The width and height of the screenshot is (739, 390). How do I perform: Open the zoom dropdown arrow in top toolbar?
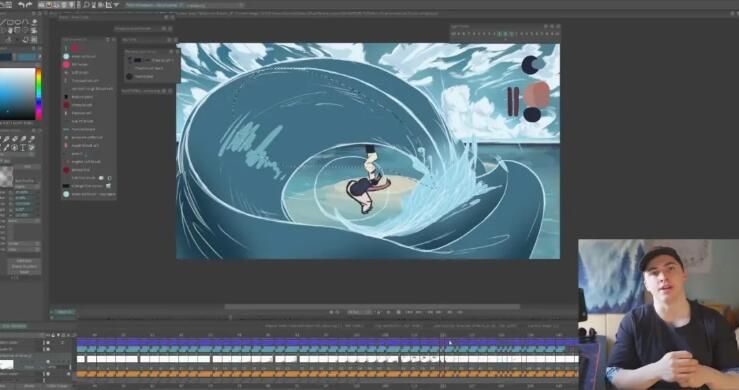pyautogui.click(x=116, y=5)
